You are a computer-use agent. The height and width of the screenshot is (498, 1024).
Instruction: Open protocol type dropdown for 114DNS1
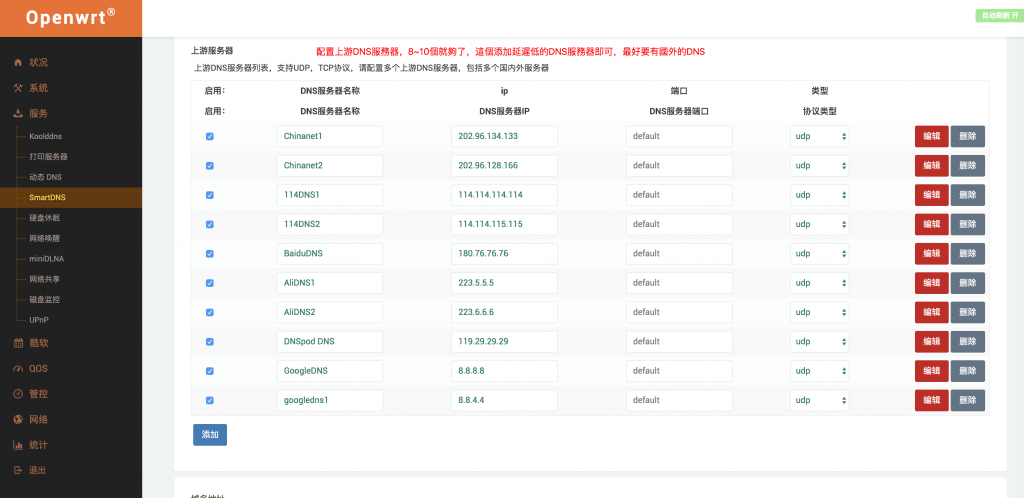pyautogui.click(x=820, y=195)
